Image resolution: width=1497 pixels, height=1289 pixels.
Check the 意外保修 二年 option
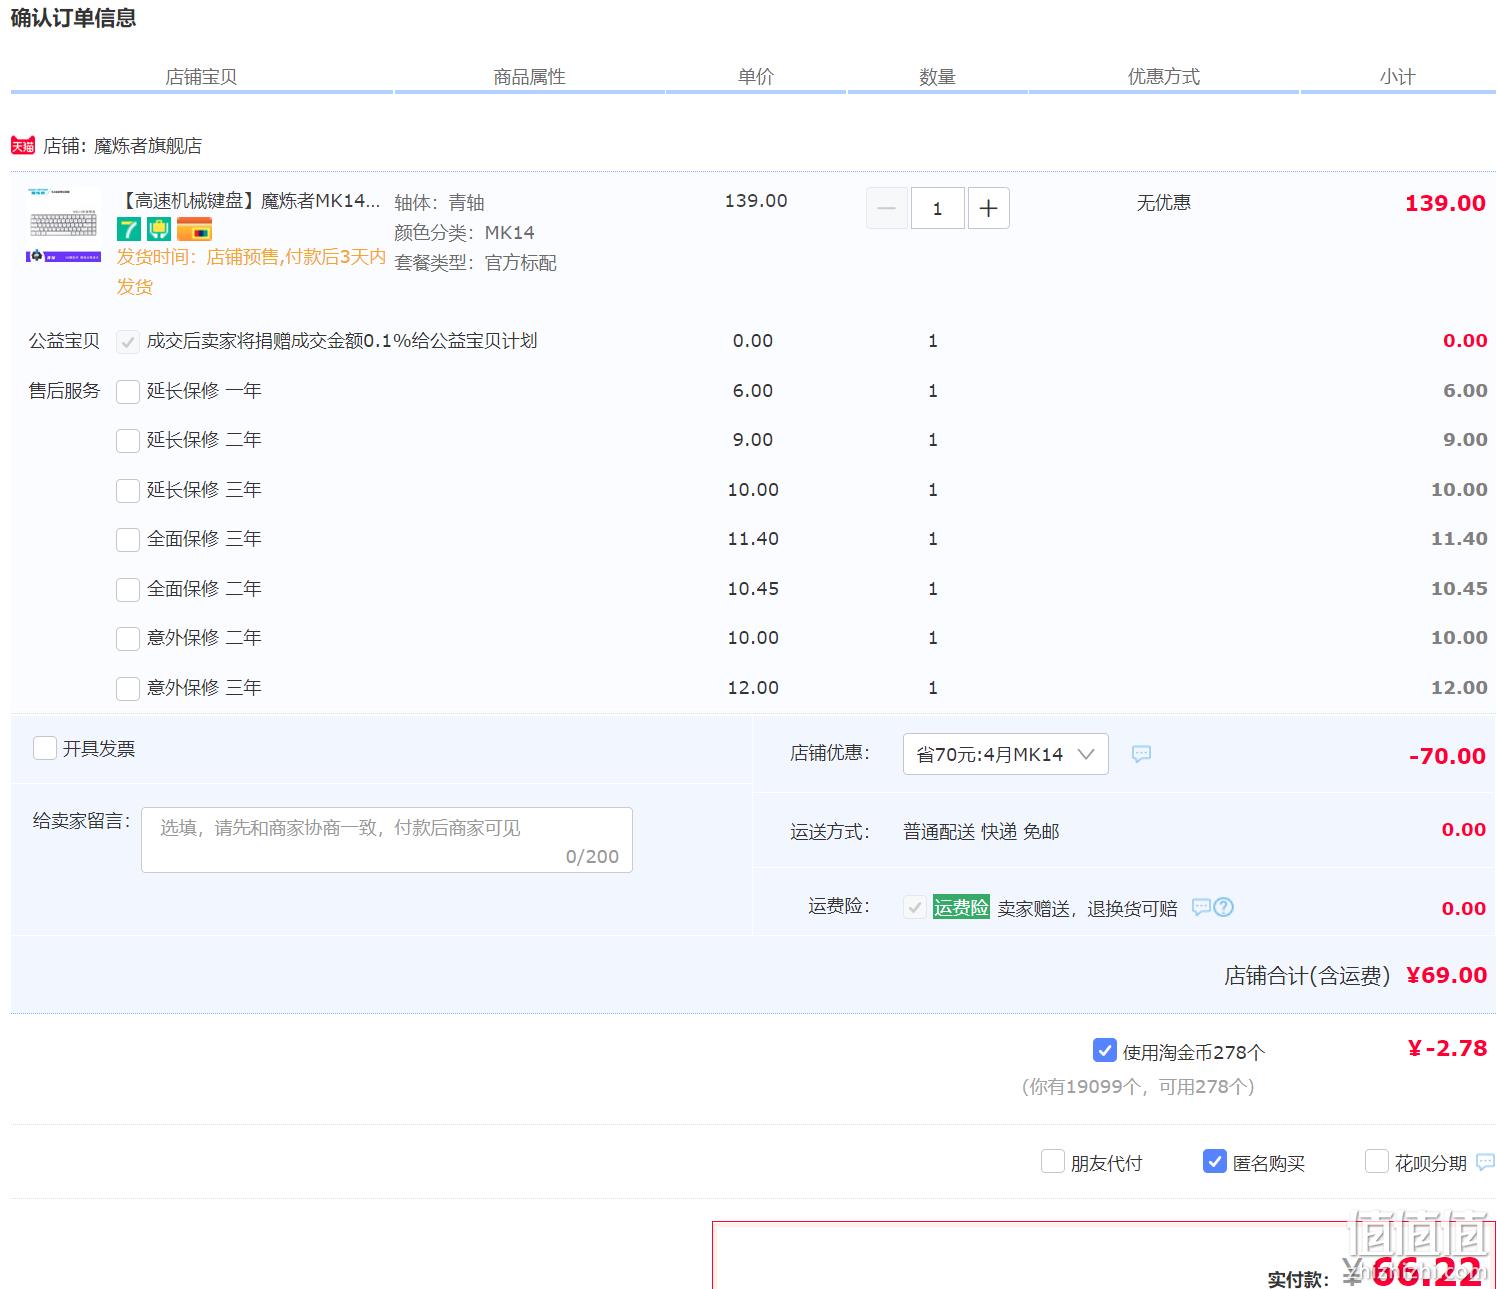click(128, 639)
